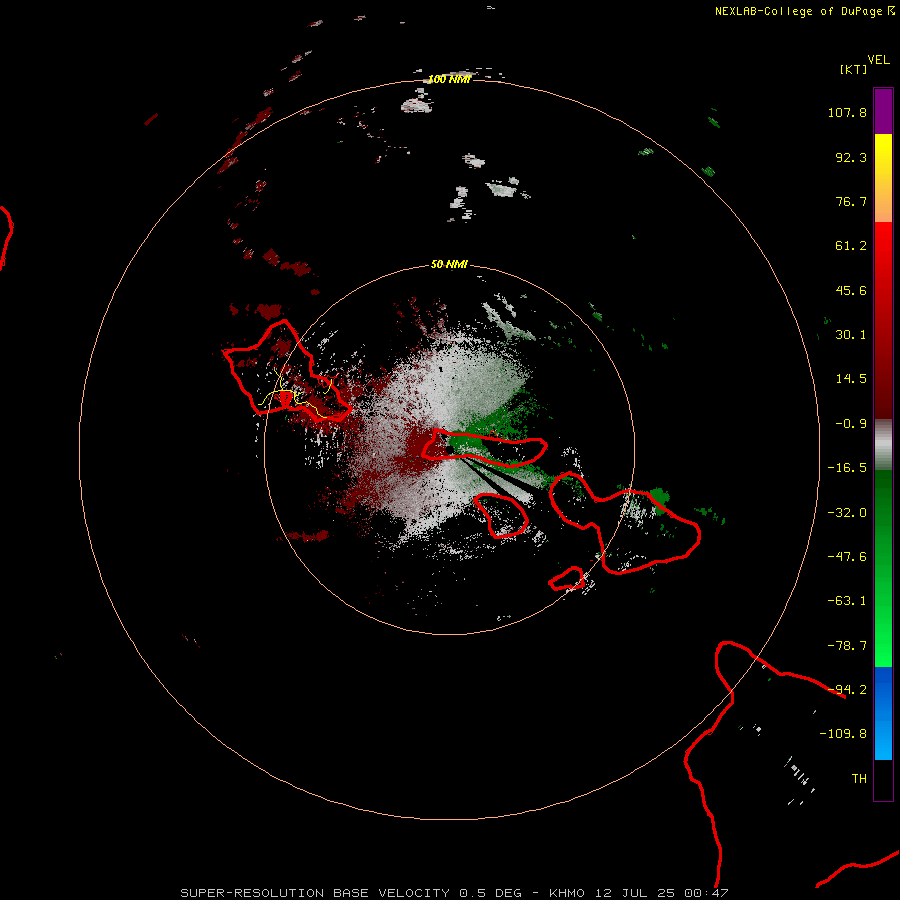Click the yellow segment of velocity color bar
Screen dimensions: 900x900
pos(883,178)
